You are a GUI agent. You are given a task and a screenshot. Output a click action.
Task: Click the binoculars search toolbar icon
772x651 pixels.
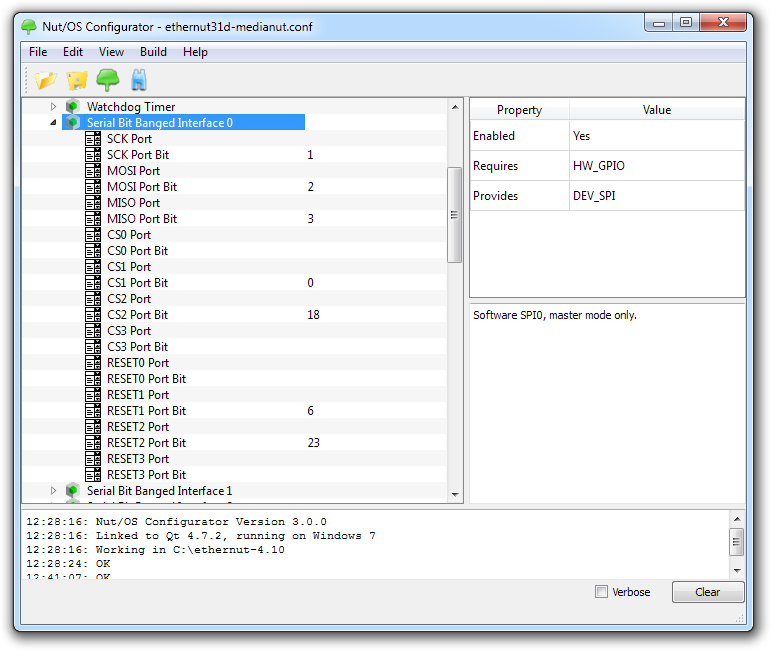coord(139,80)
